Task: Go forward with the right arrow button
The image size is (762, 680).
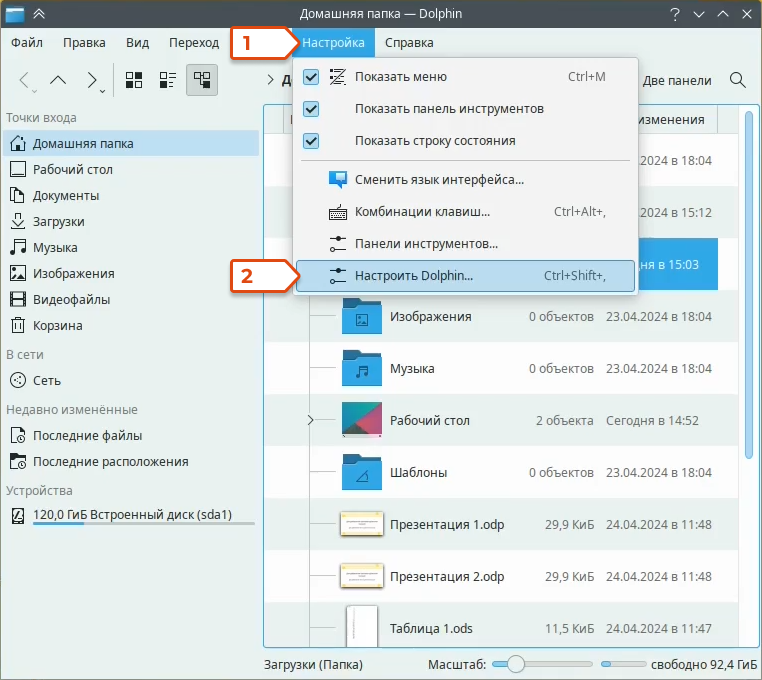Action: pos(91,80)
